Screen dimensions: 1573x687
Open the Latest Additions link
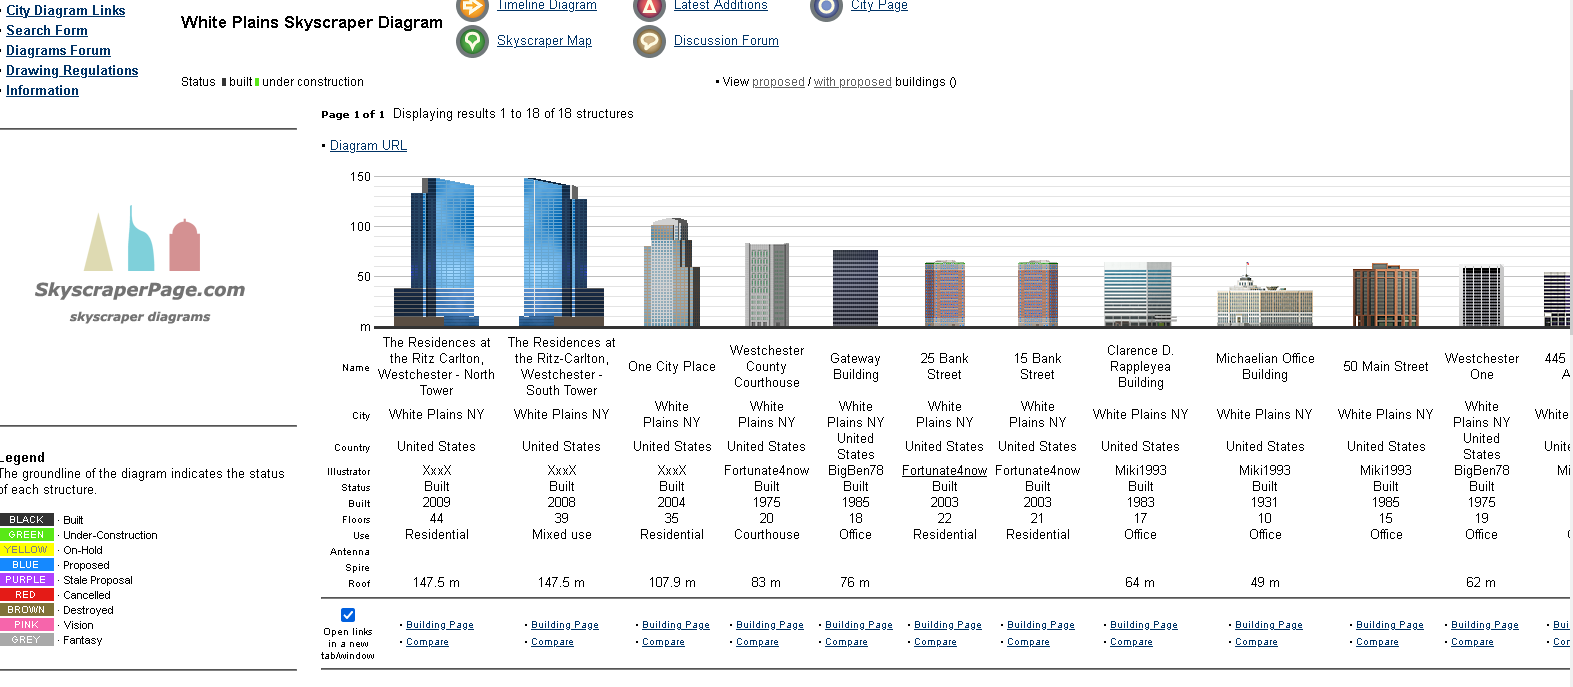(721, 6)
